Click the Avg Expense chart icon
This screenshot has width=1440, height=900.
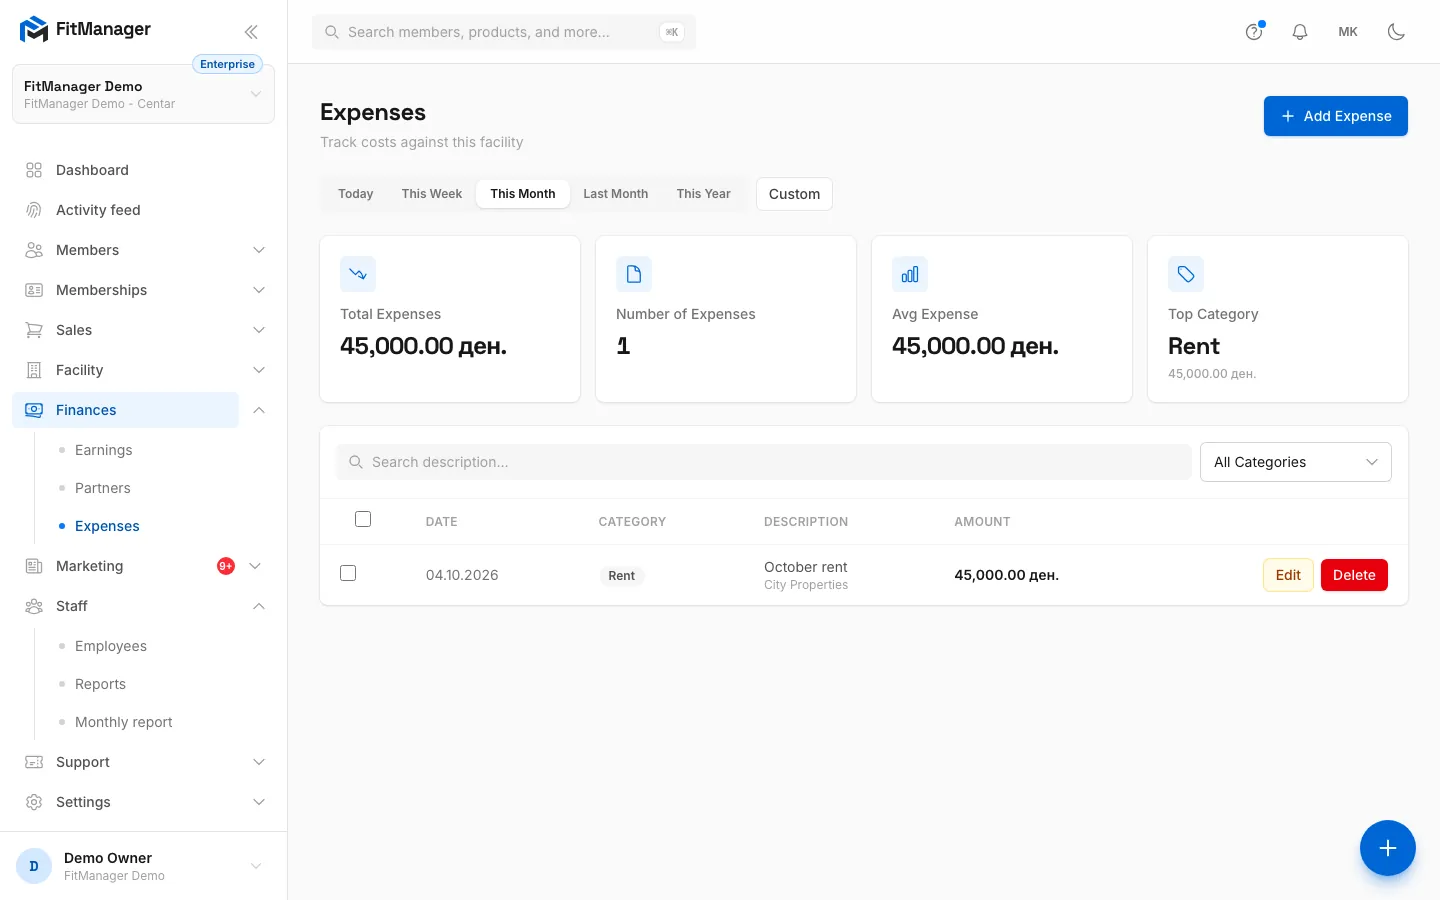click(x=910, y=274)
